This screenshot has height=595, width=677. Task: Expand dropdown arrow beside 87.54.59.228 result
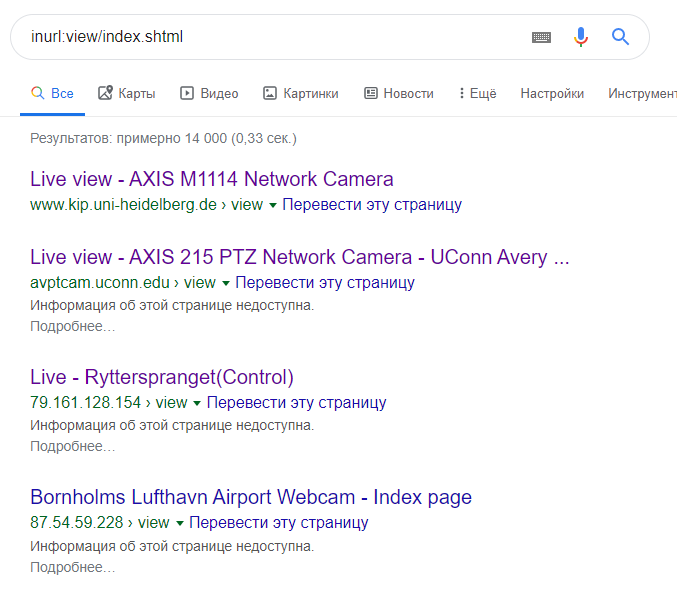pos(180,524)
